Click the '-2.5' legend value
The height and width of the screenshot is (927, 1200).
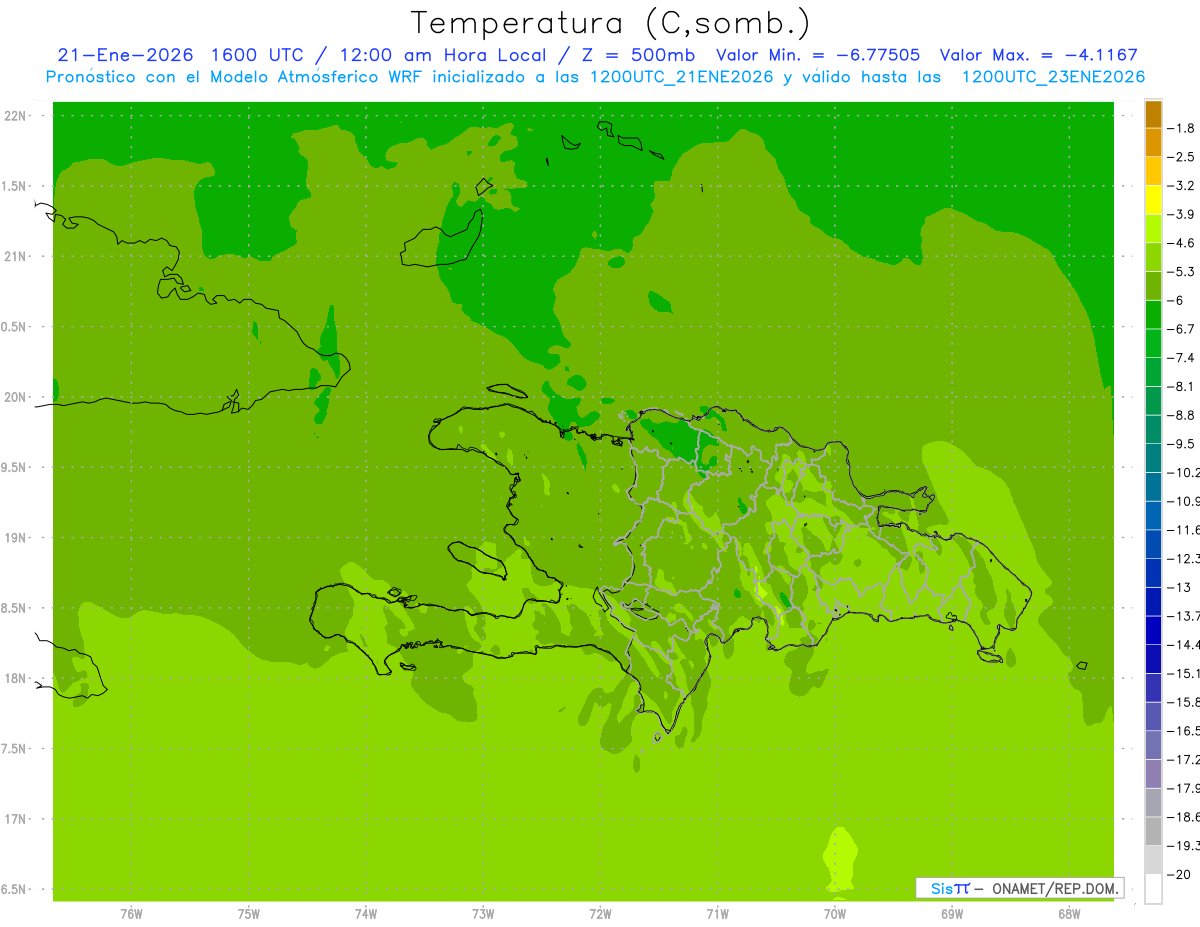tap(1182, 157)
